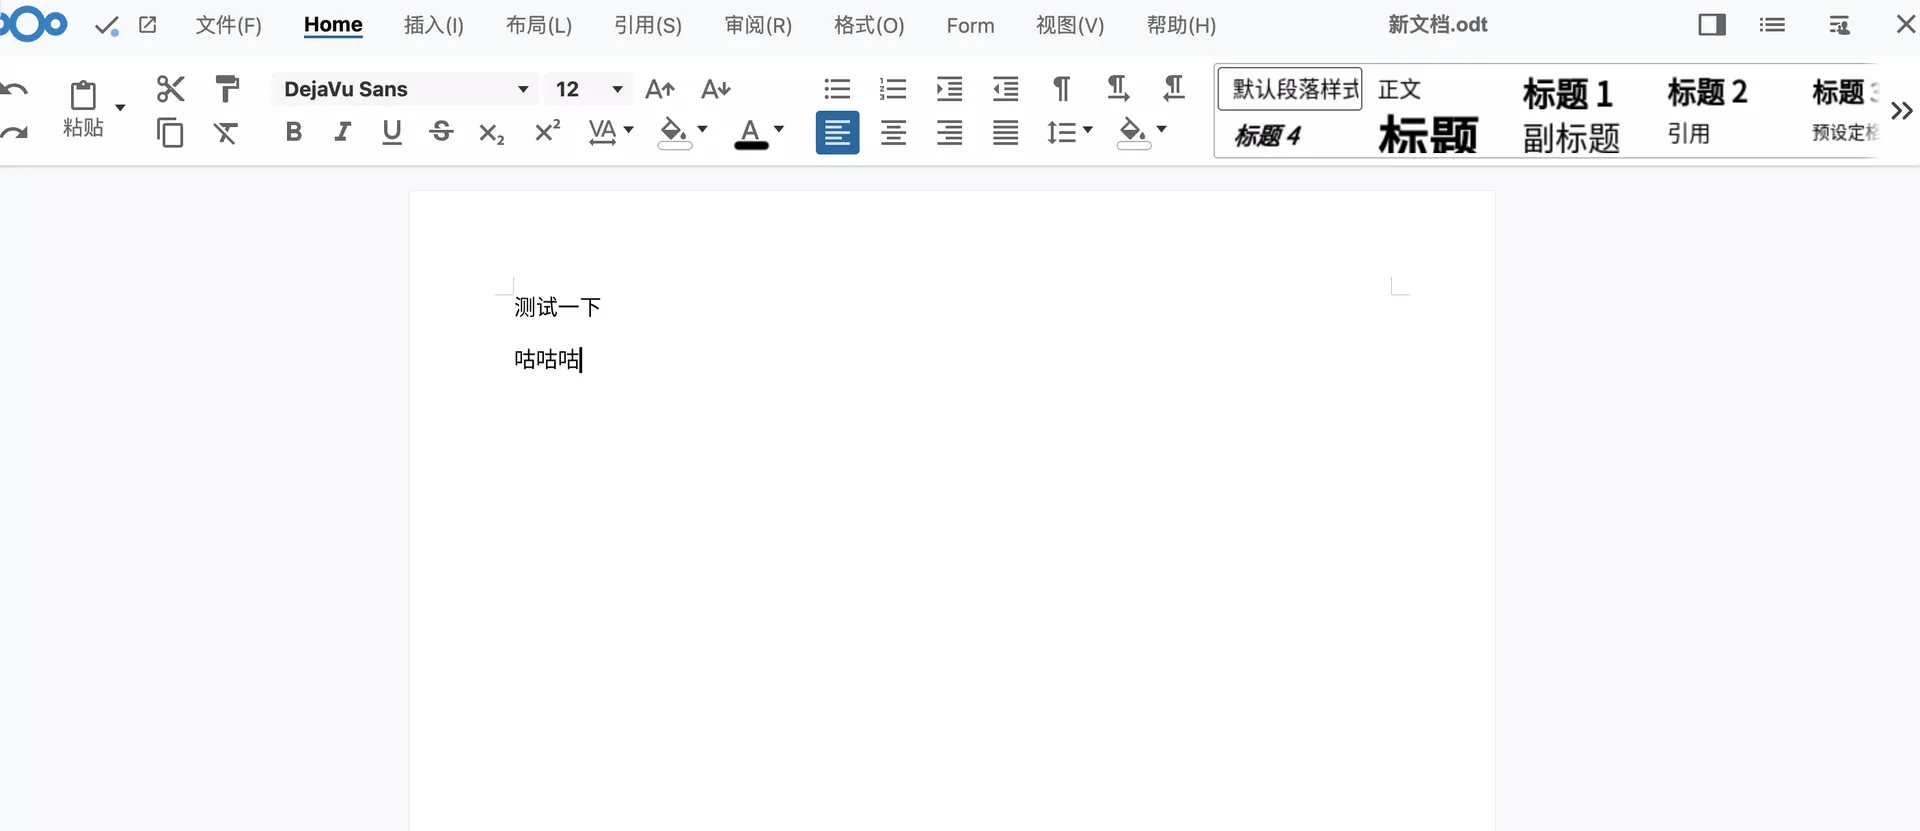
Task: Apply 默认段落样式 paragraph style
Action: tap(1290, 90)
